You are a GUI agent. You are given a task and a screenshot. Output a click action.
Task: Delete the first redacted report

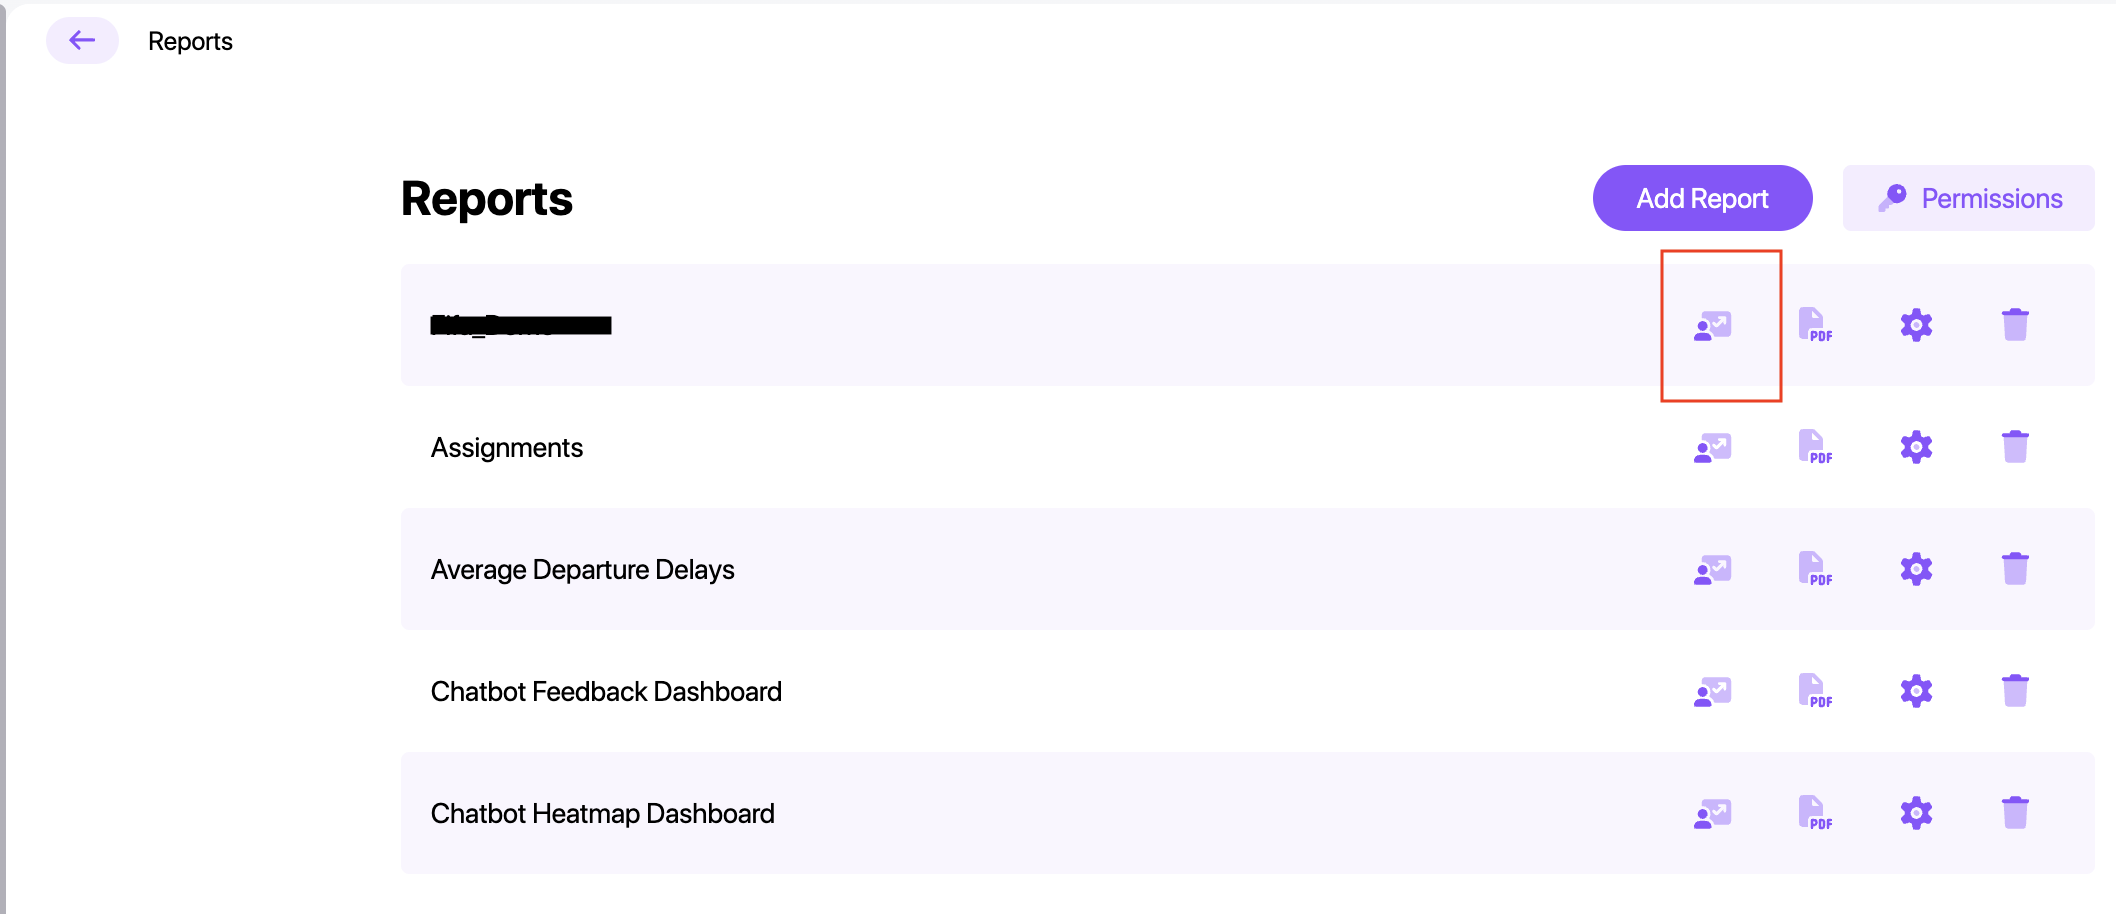2015,325
